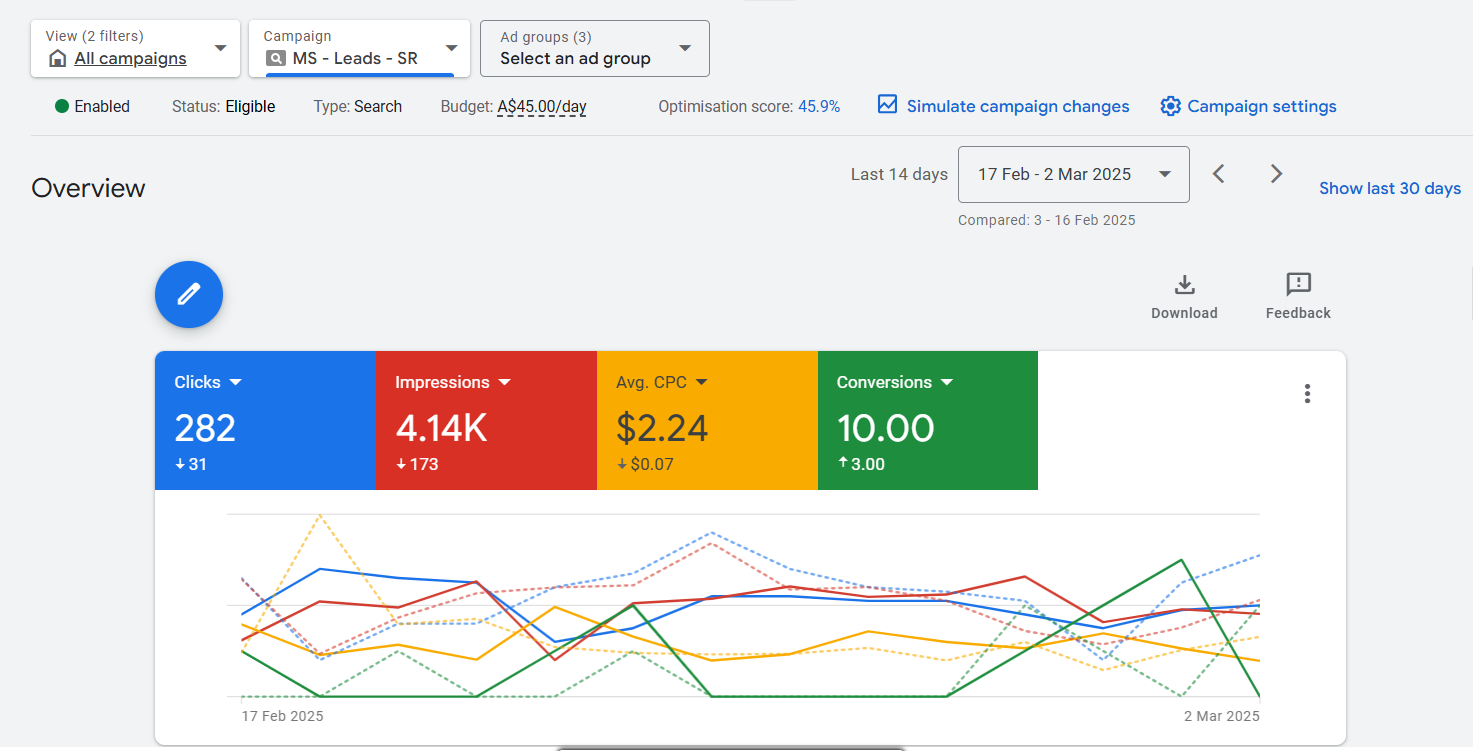This screenshot has width=1473, height=751.
Task: Open the Impressions metric dropdown
Action: pyautogui.click(x=505, y=382)
